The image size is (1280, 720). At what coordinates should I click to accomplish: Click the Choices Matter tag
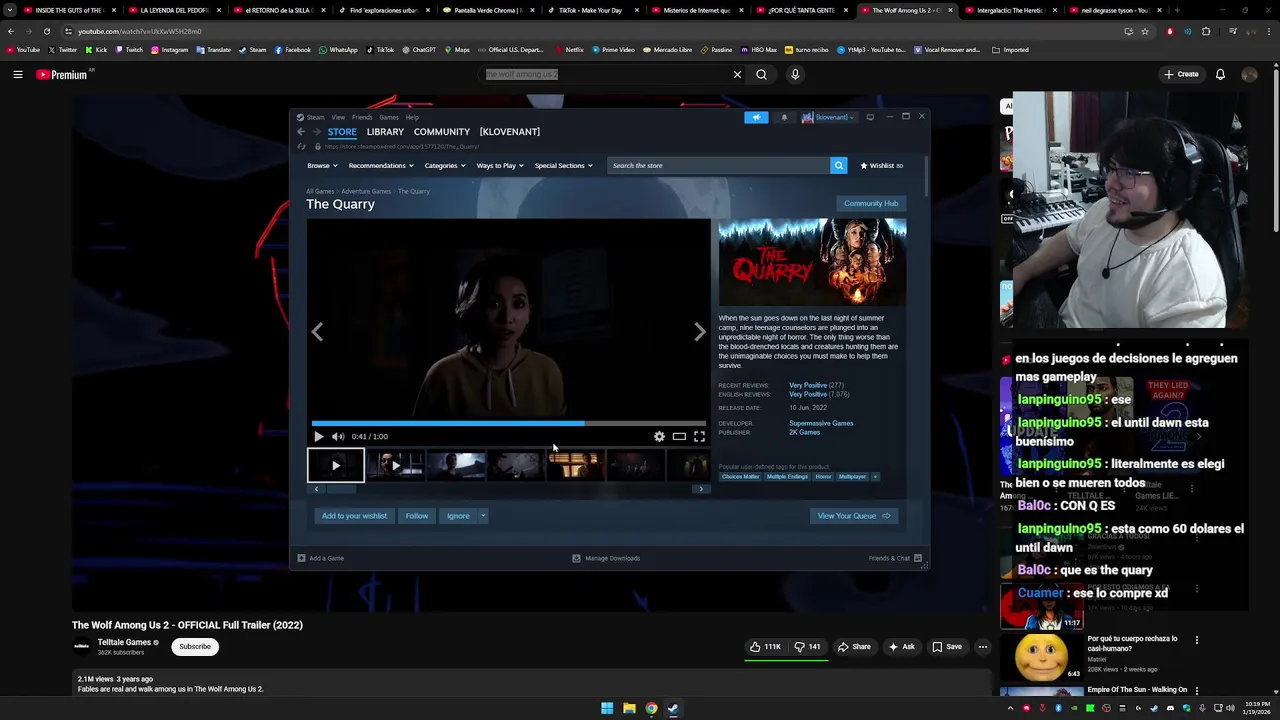[741, 477]
